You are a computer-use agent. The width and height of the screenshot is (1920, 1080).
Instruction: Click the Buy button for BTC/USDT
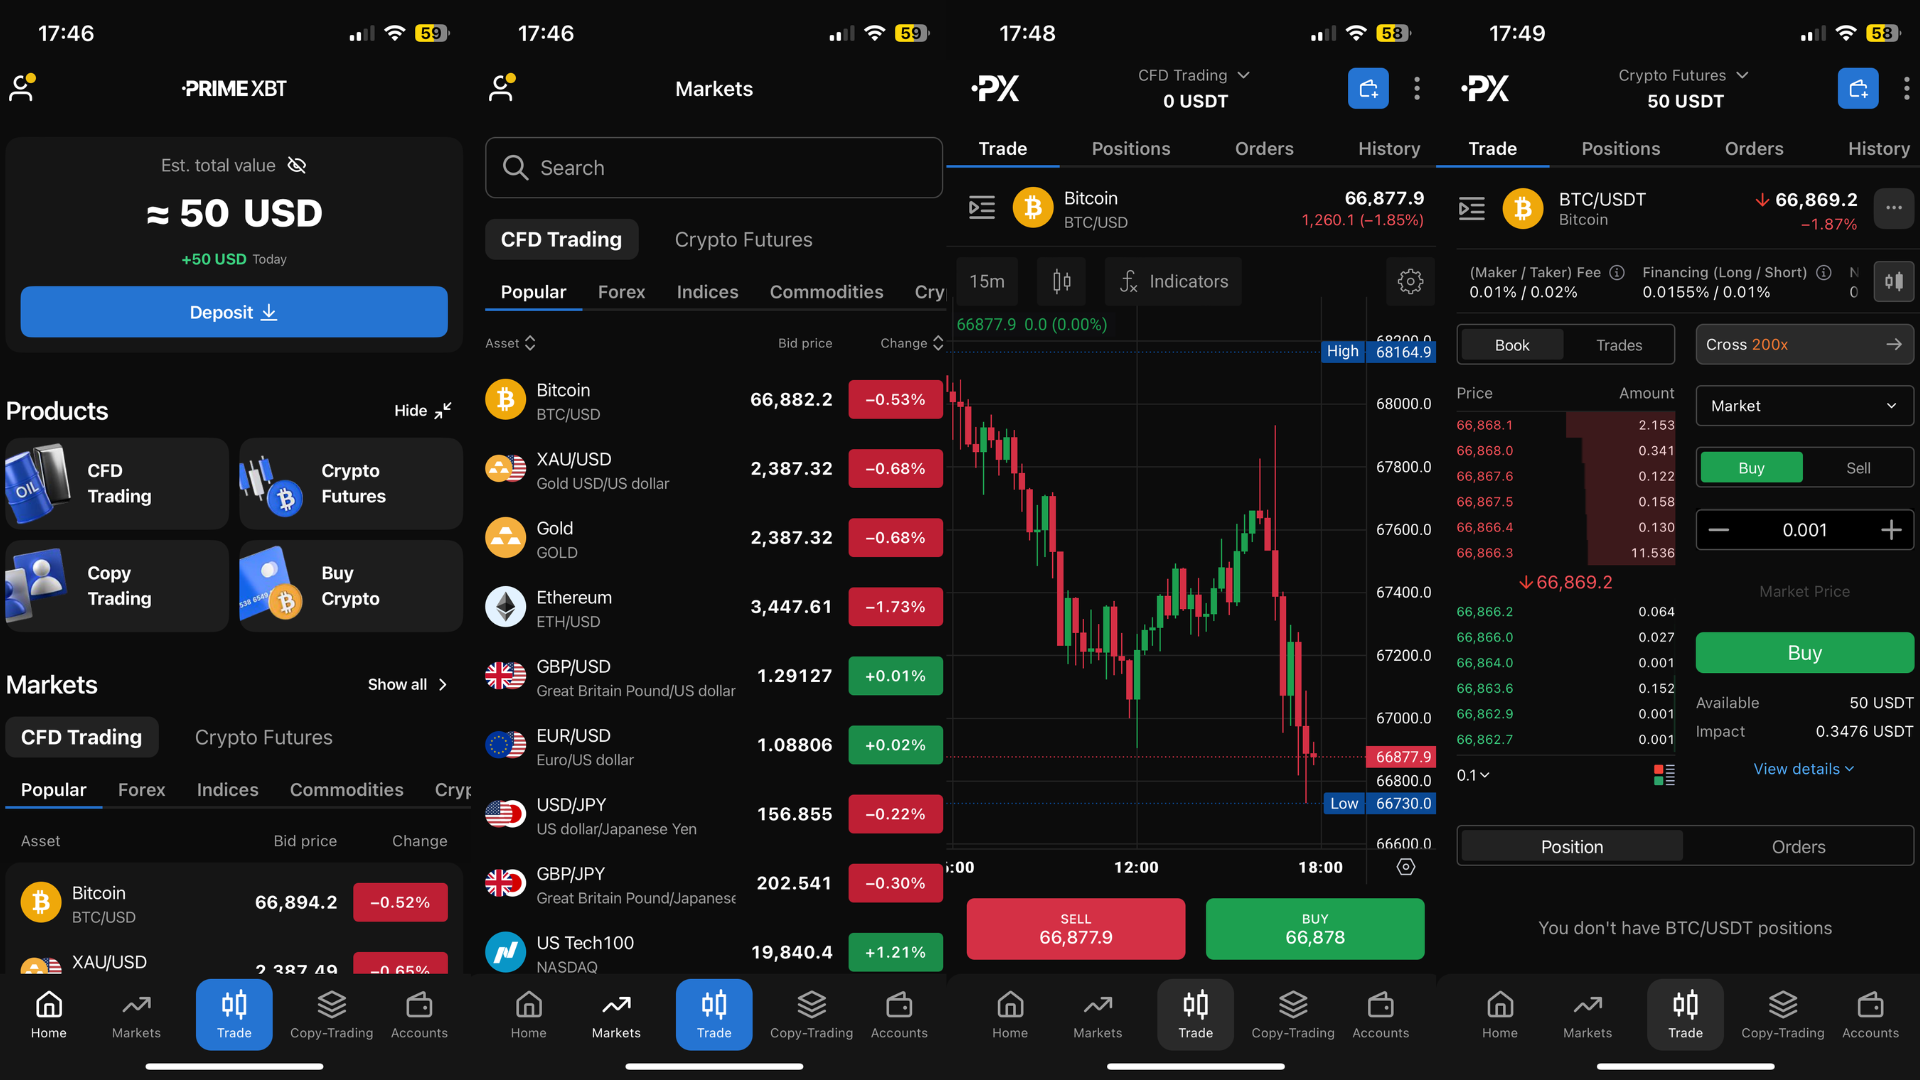point(1803,651)
